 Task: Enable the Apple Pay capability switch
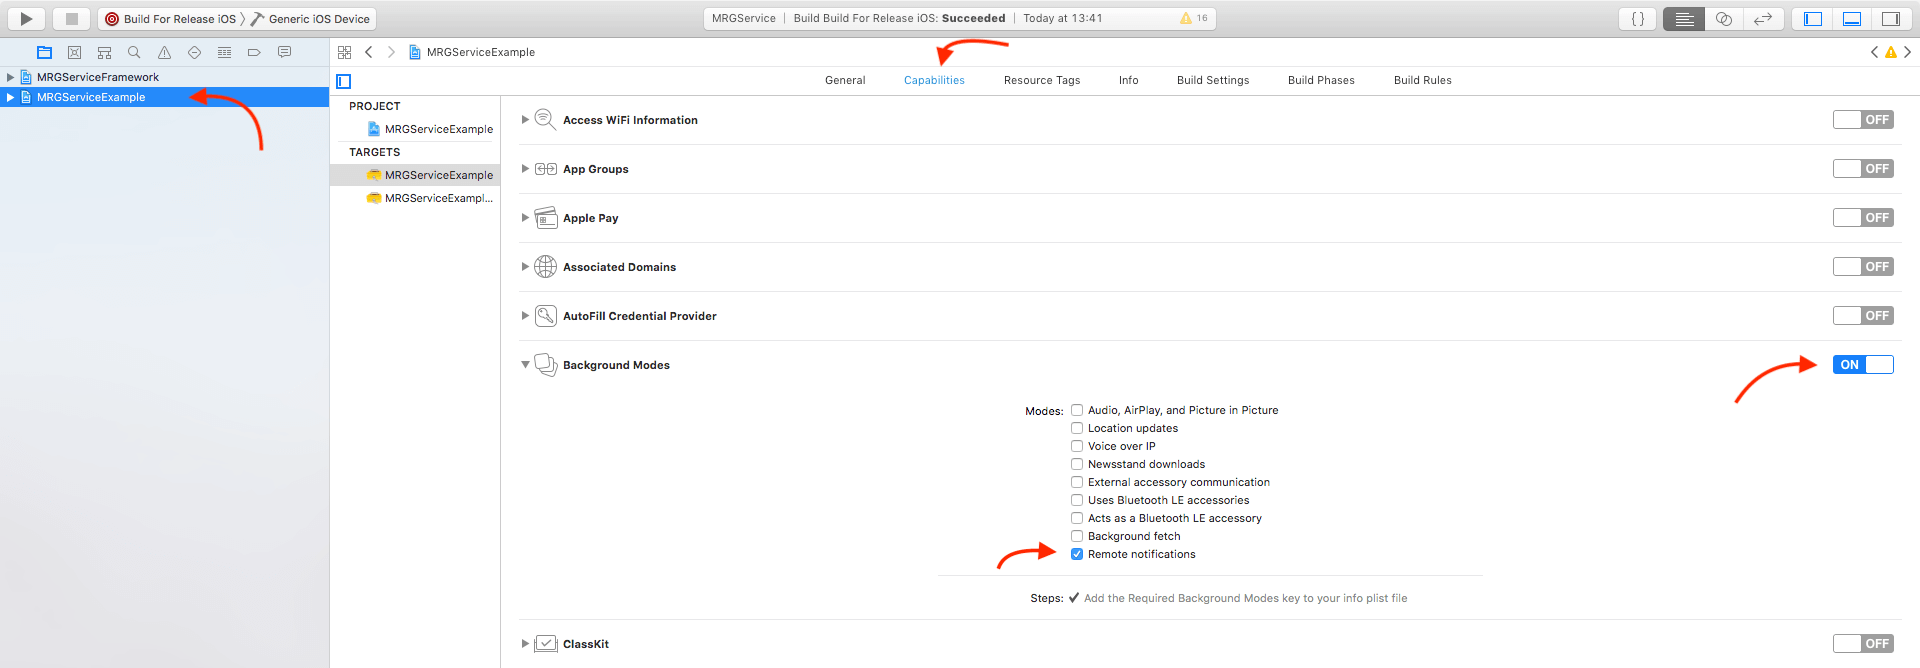pos(1863,218)
